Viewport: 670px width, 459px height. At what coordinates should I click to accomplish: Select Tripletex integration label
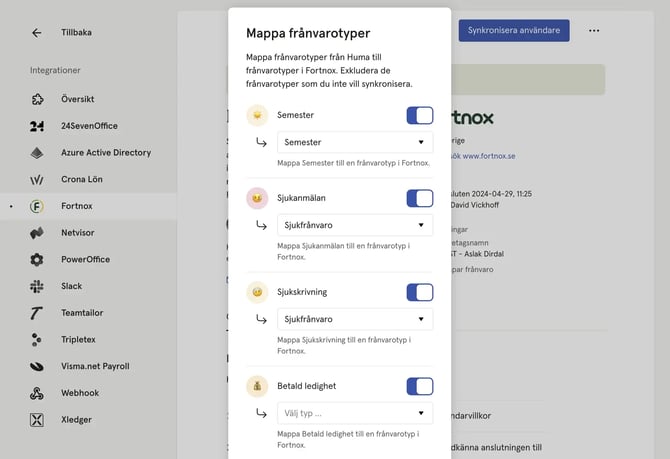pos(78,340)
